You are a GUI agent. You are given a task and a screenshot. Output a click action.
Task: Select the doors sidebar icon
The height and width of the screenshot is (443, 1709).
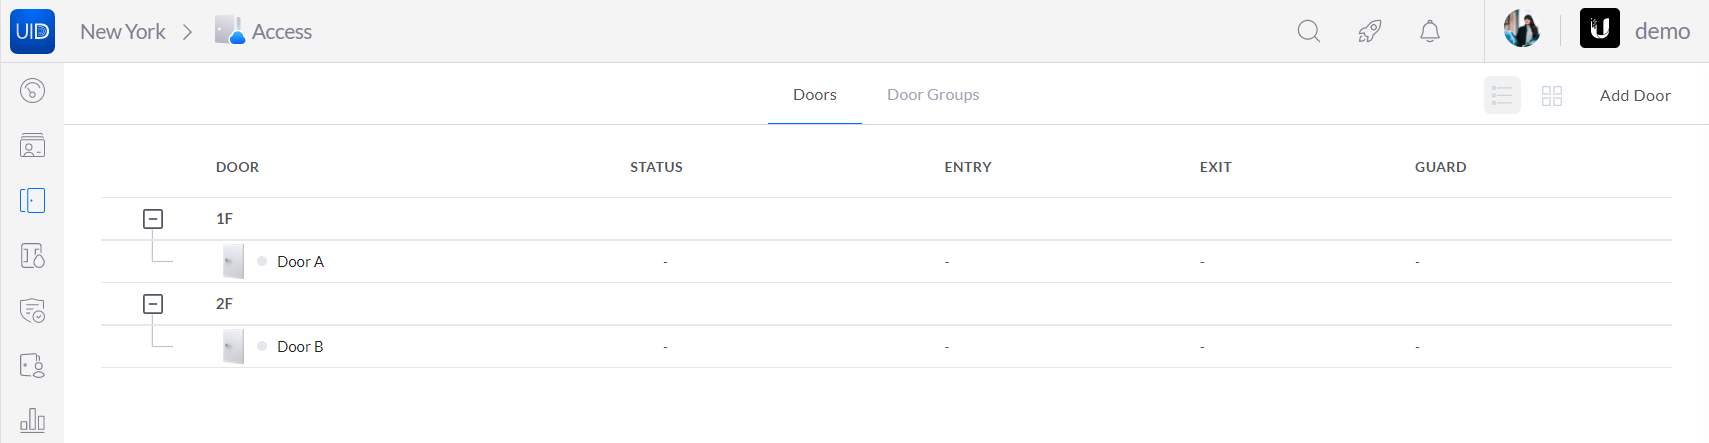pos(32,201)
